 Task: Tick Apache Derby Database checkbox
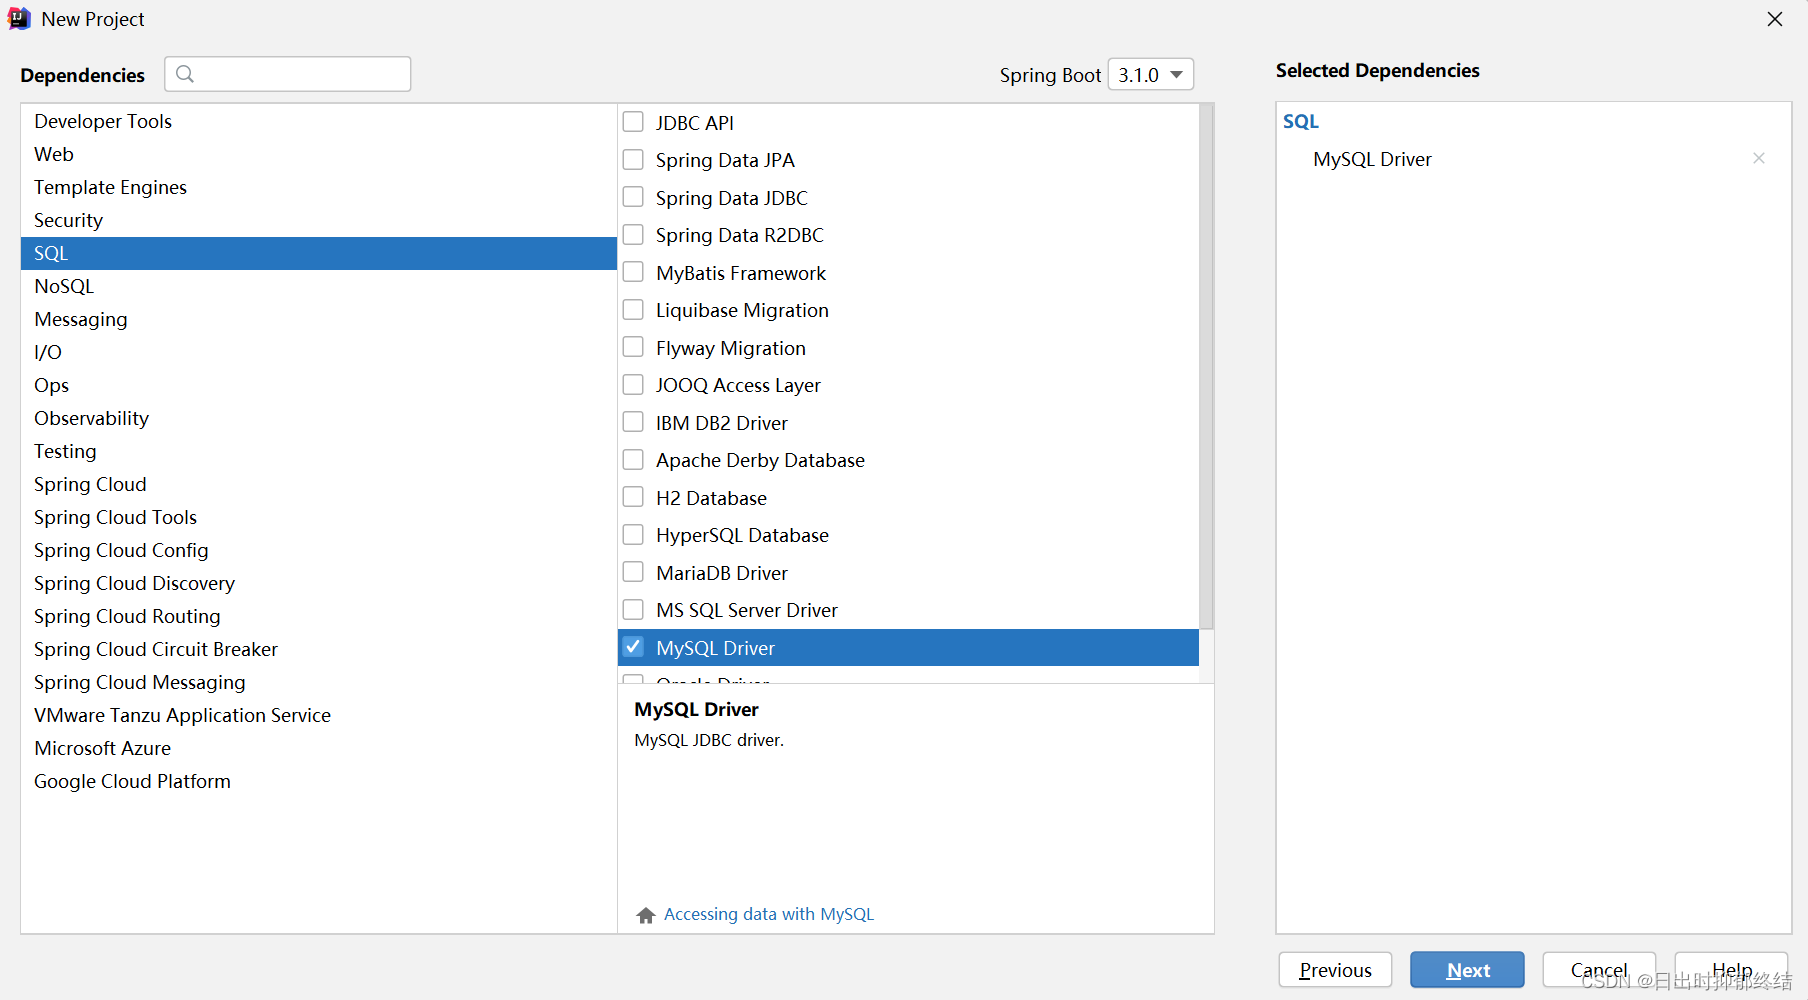[x=633, y=460]
